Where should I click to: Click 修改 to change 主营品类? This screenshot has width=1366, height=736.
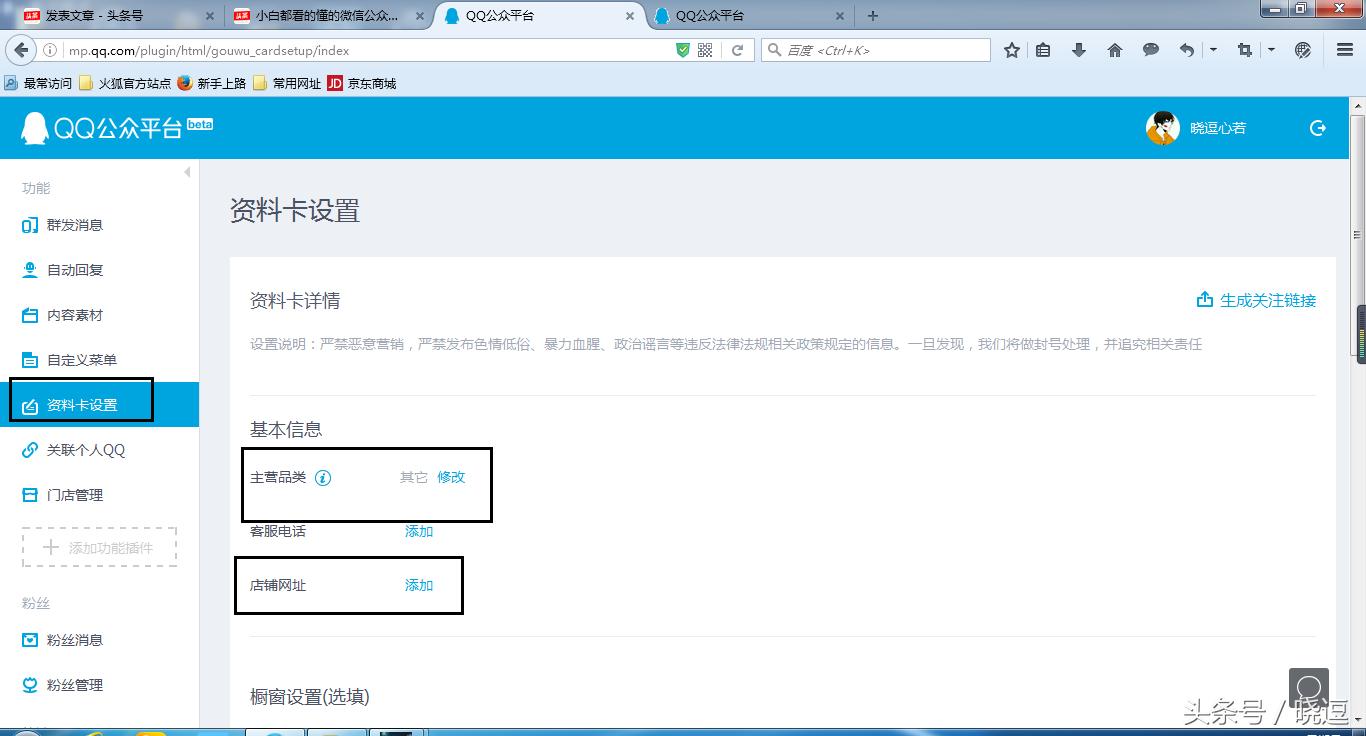(x=451, y=478)
